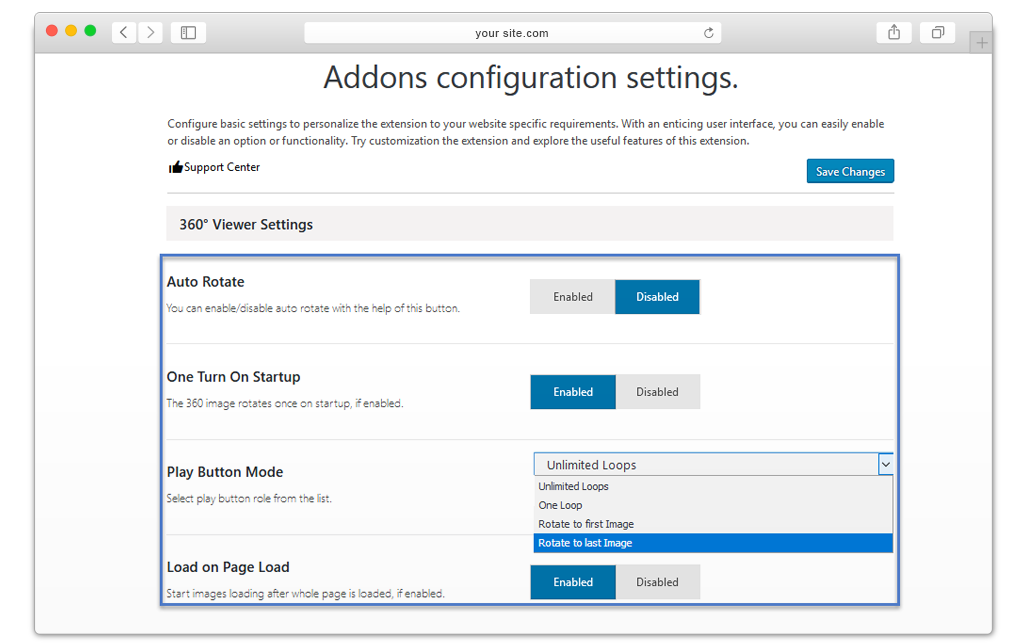Minimize the browser with yellow button
This screenshot has height=643, width=1024.
coord(71,31)
